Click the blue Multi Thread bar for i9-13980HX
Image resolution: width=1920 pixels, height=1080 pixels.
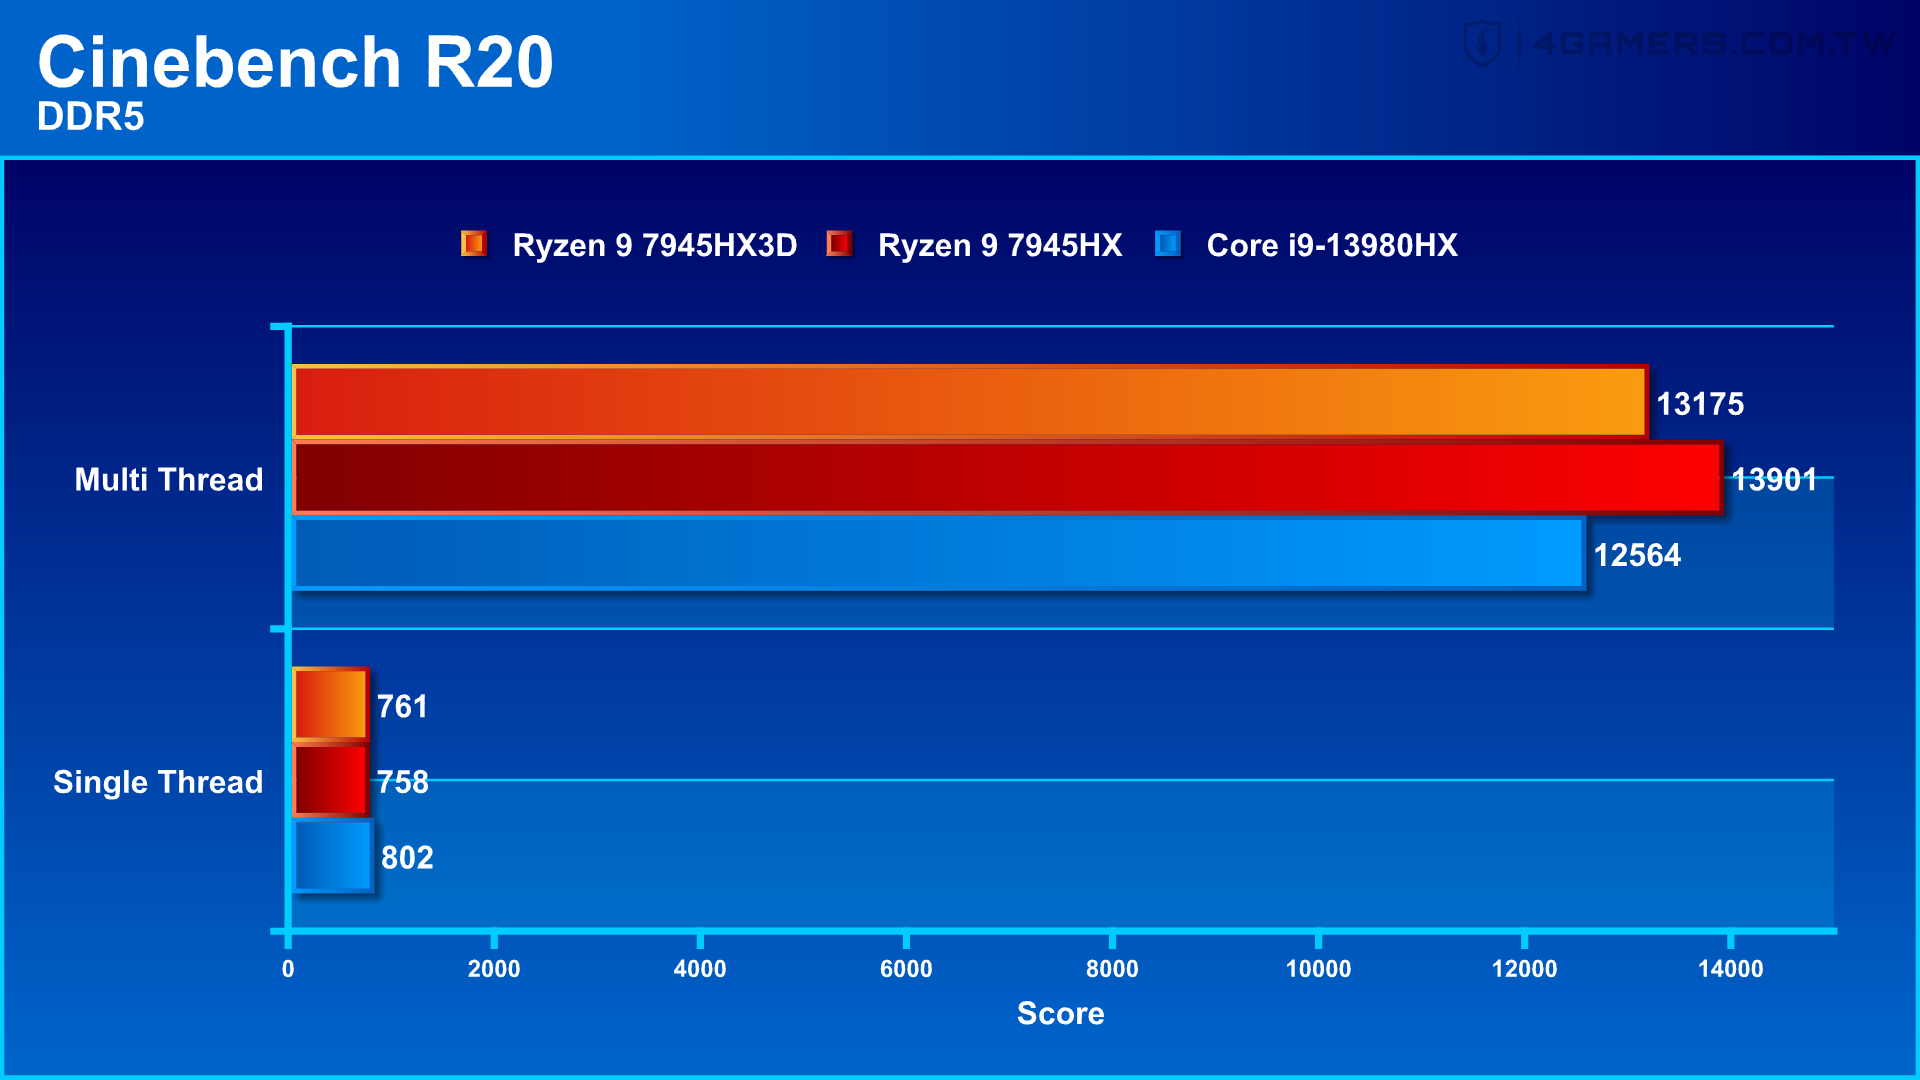938,553
